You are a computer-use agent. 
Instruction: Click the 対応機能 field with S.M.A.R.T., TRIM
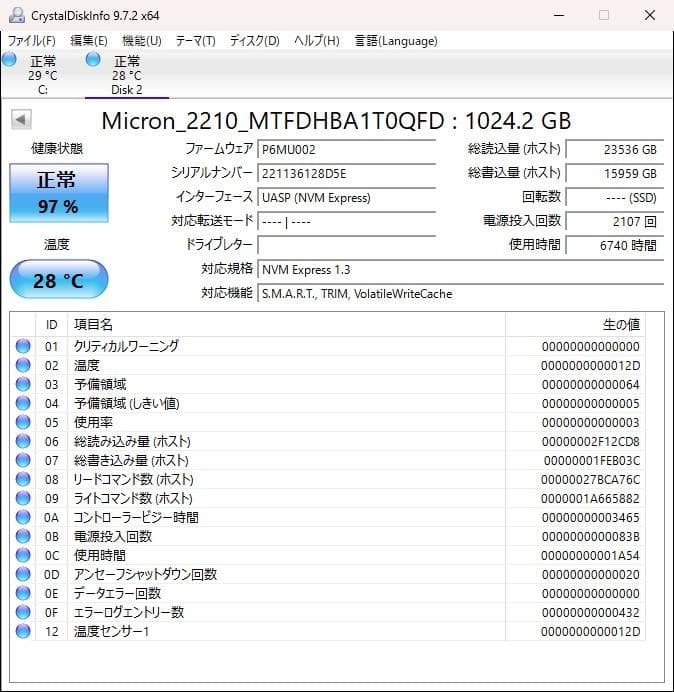[461, 293]
